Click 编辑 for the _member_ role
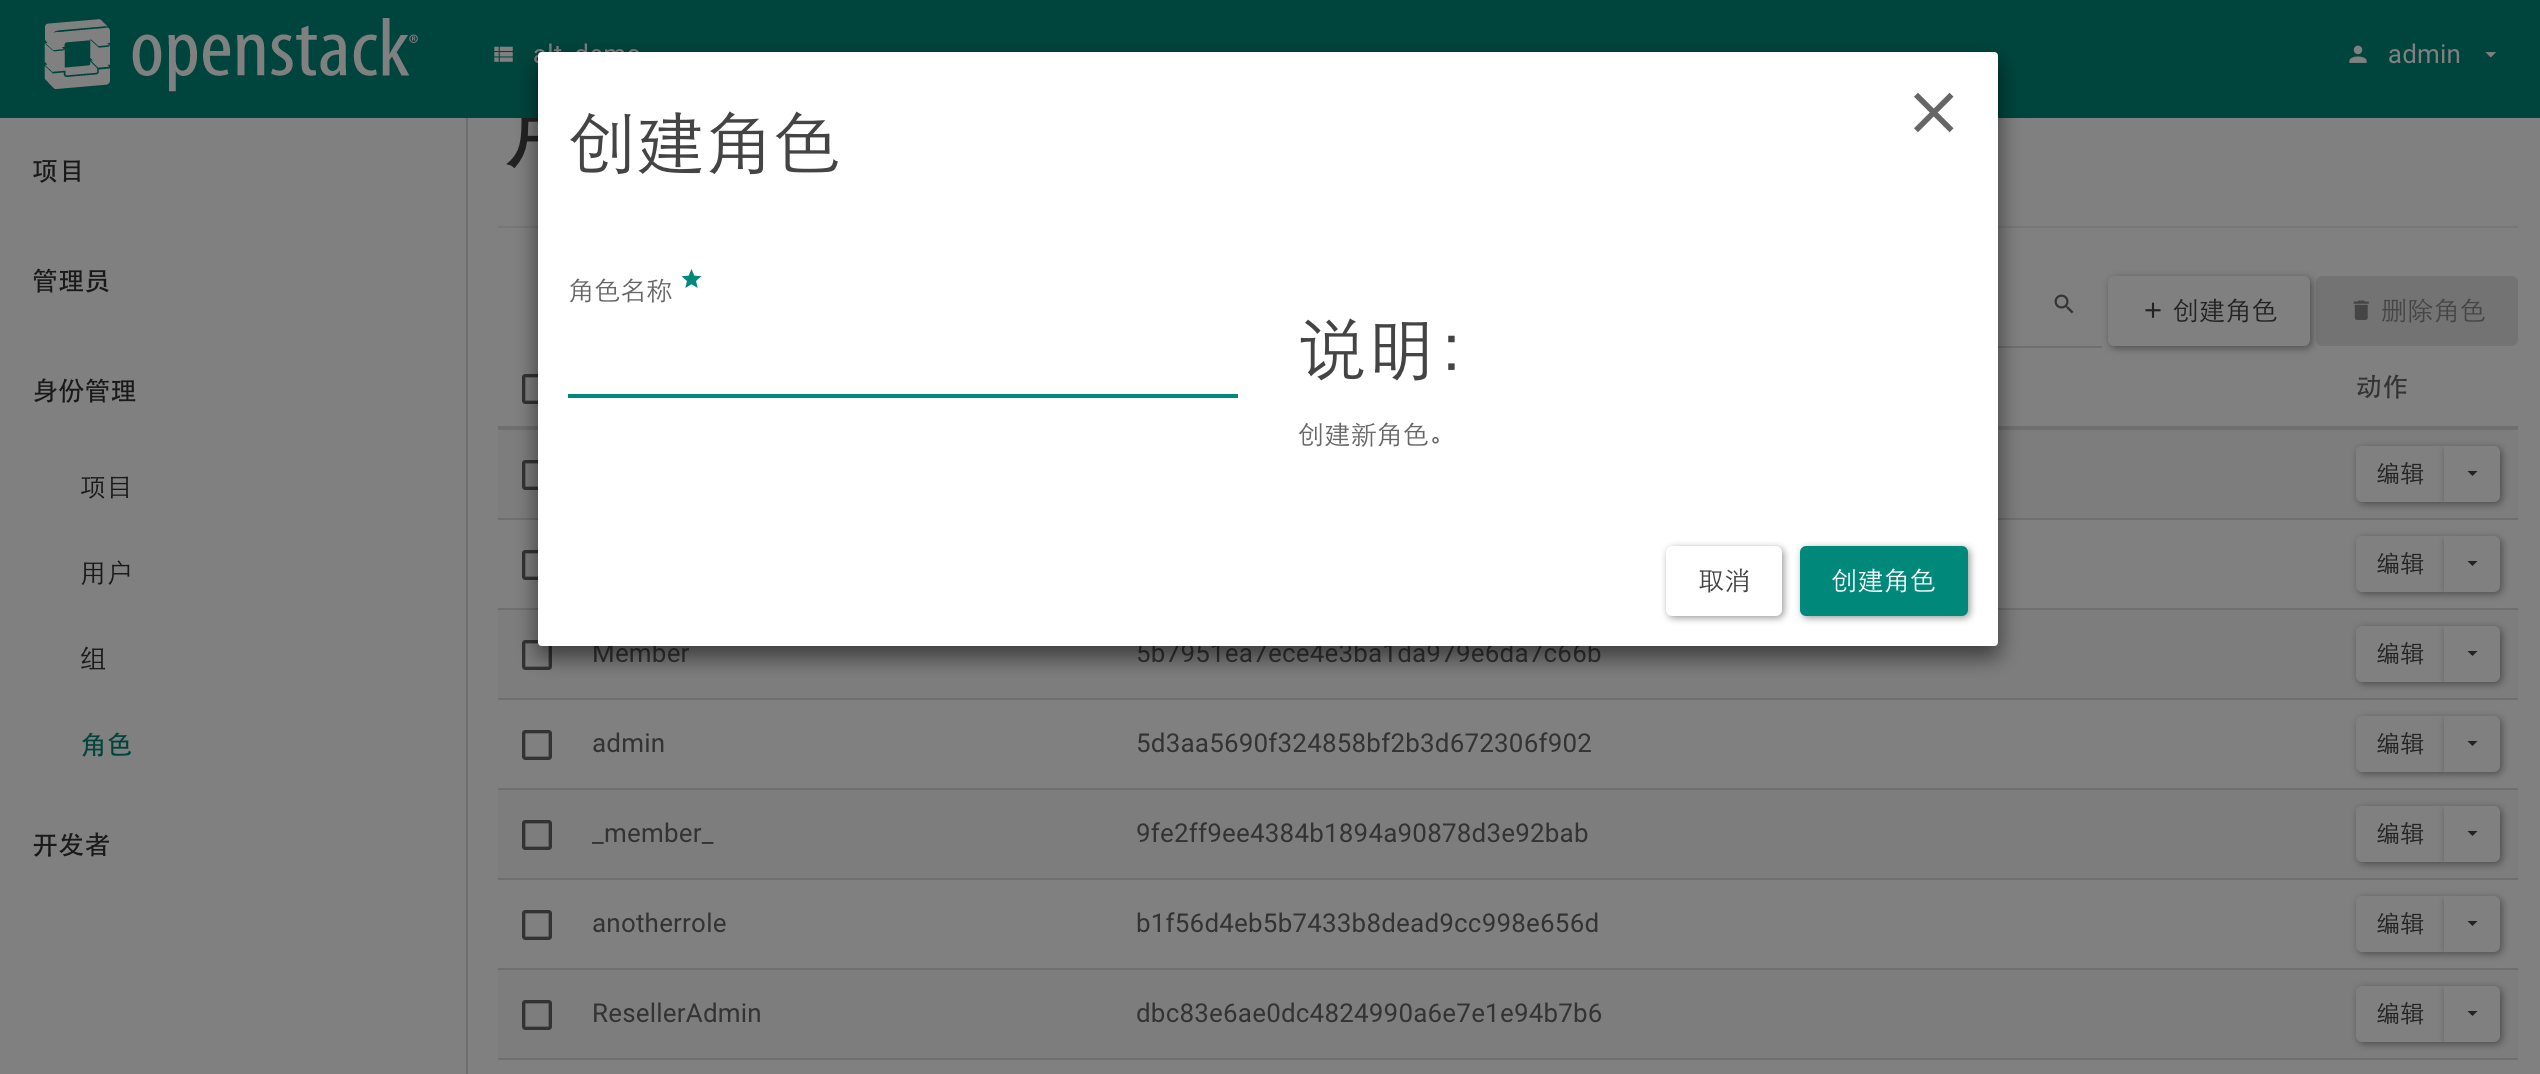Viewport: 2540px width, 1074px height. [2399, 834]
